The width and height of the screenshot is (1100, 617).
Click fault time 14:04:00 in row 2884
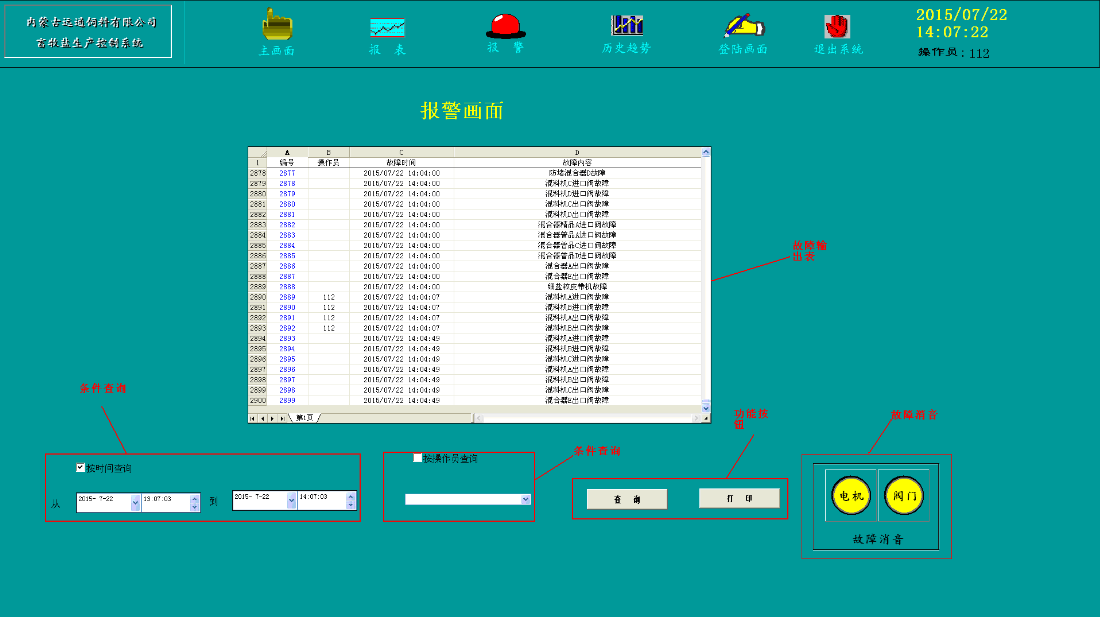click(x=401, y=235)
